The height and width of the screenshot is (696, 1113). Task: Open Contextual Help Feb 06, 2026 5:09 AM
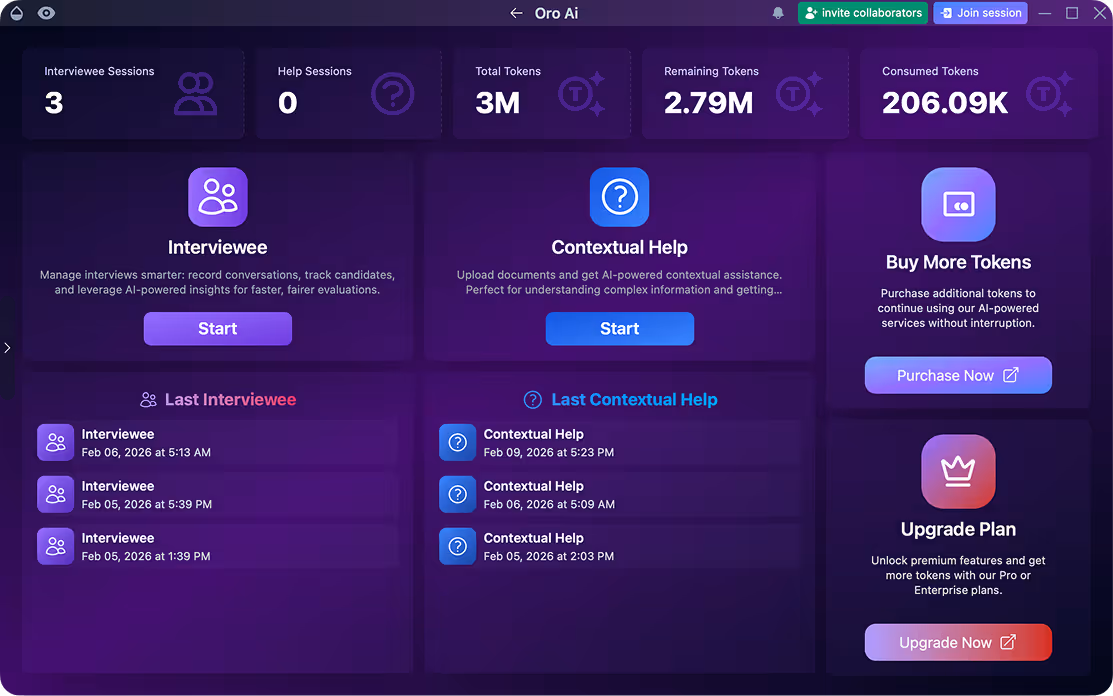(619, 495)
